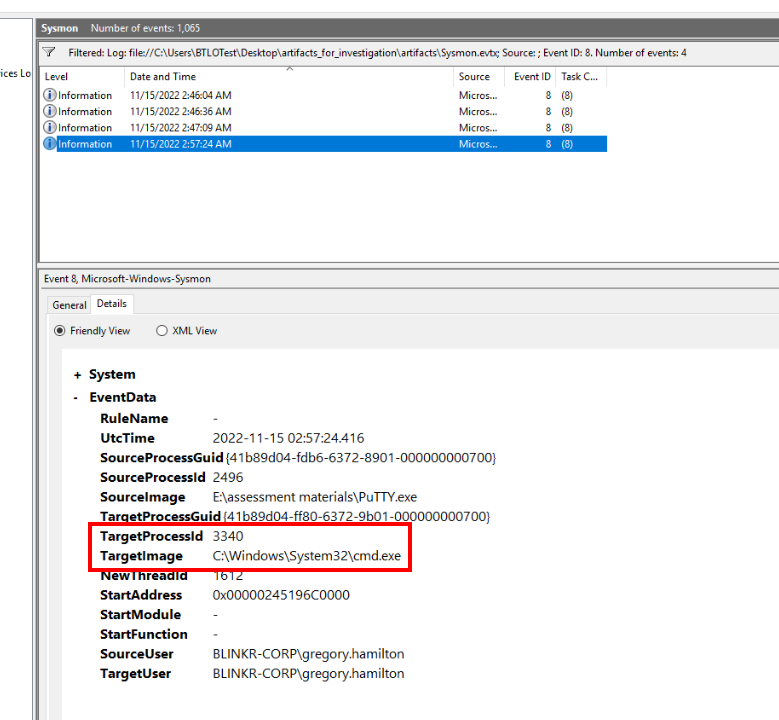The image size is (779, 720).
Task: Click SourceImage path PuTTY.exe
Action: (x=314, y=497)
